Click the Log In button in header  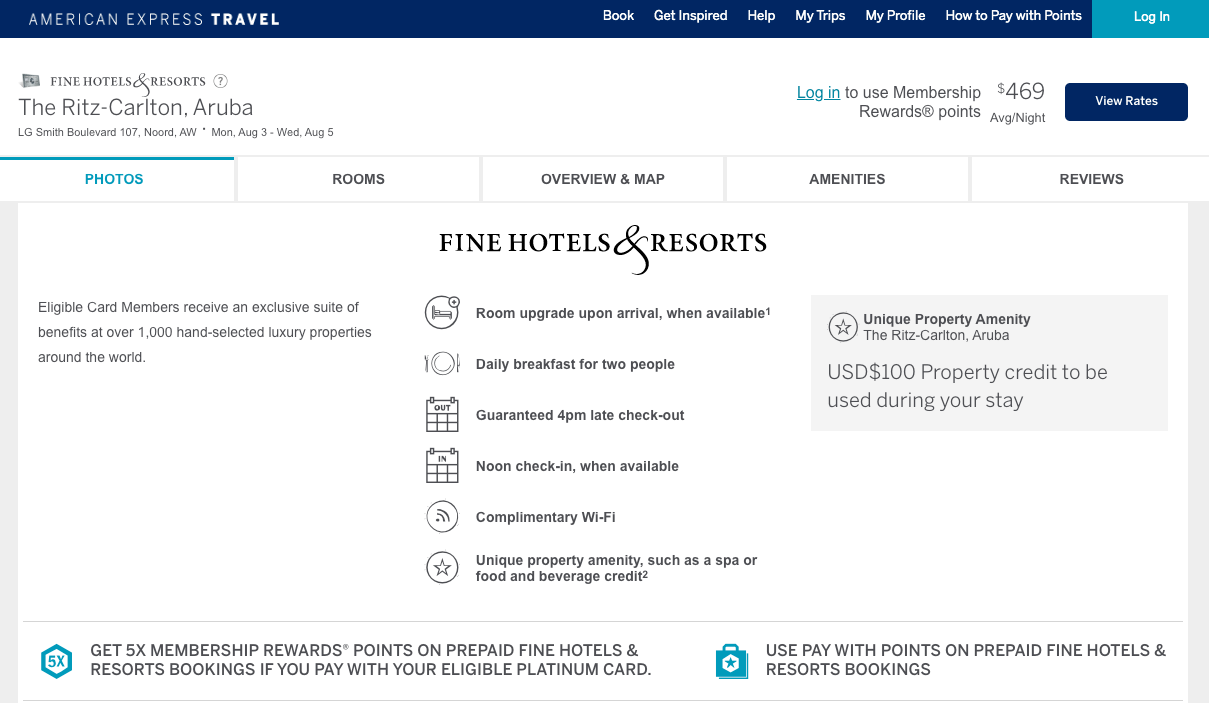pyautogui.click(x=1151, y=17)
